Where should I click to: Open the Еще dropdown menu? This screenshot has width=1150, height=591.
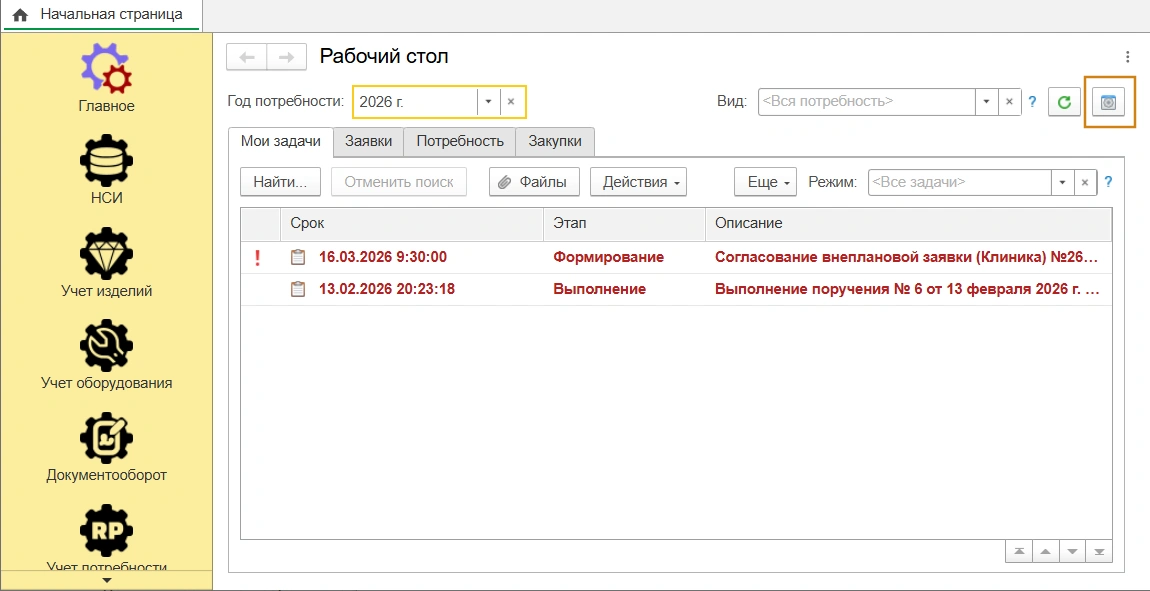coord(766,182)
